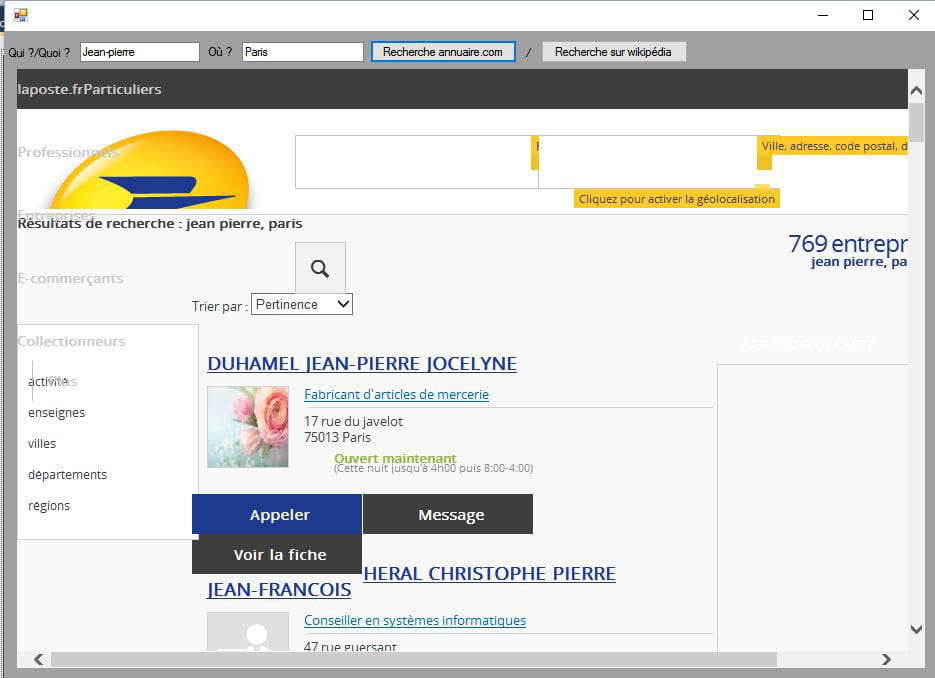The width and height of the screenshot is (935, 678).
Task: Open the Fabricant d'articles de mercerie link
Action: pyautogui.click(x=397, y=394)
